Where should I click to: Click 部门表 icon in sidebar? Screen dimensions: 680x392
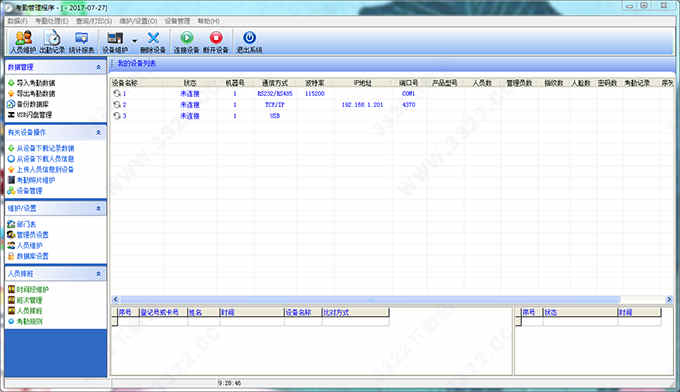pyautogui.click(x=11, y=224)
